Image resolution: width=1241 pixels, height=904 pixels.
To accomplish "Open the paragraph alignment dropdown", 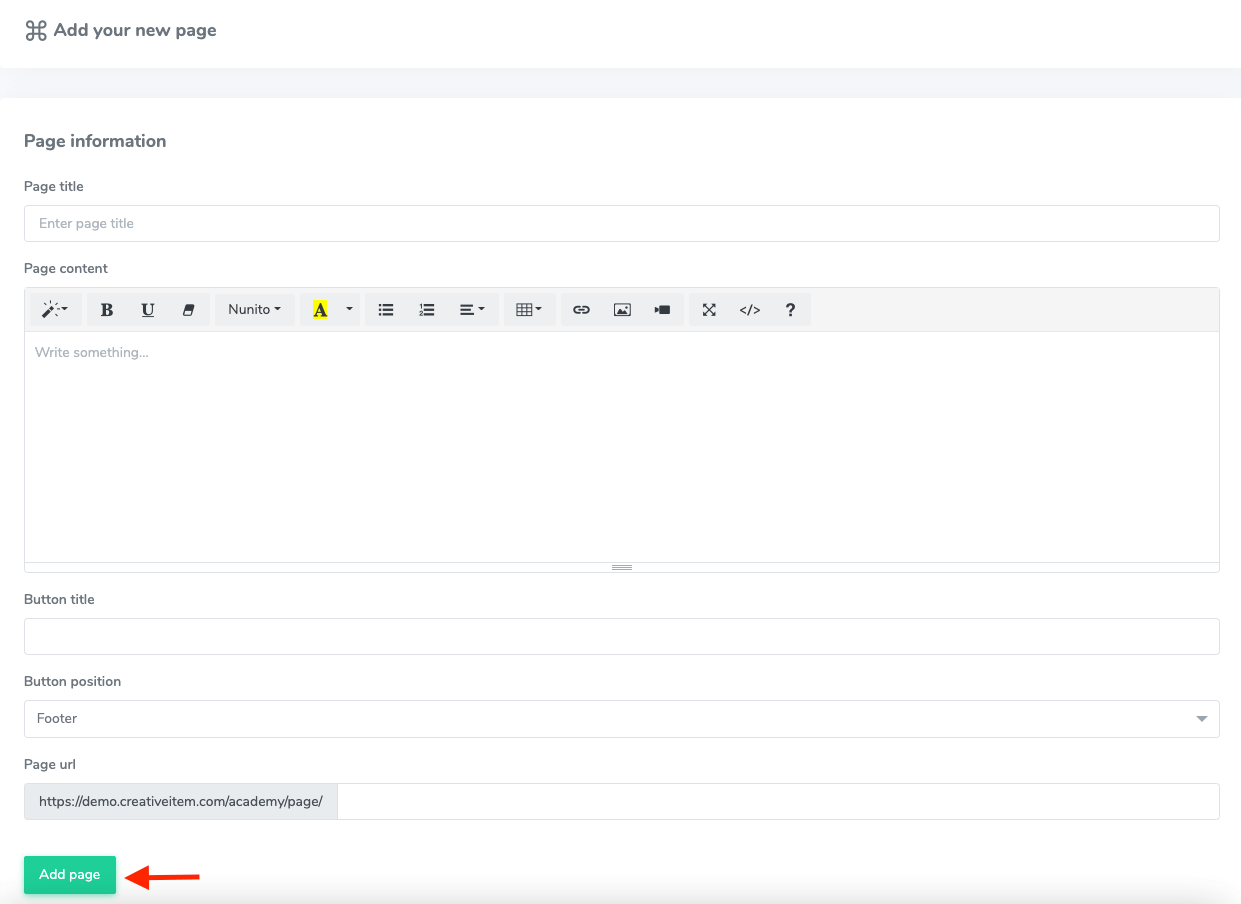I will [x=470, y=309].
